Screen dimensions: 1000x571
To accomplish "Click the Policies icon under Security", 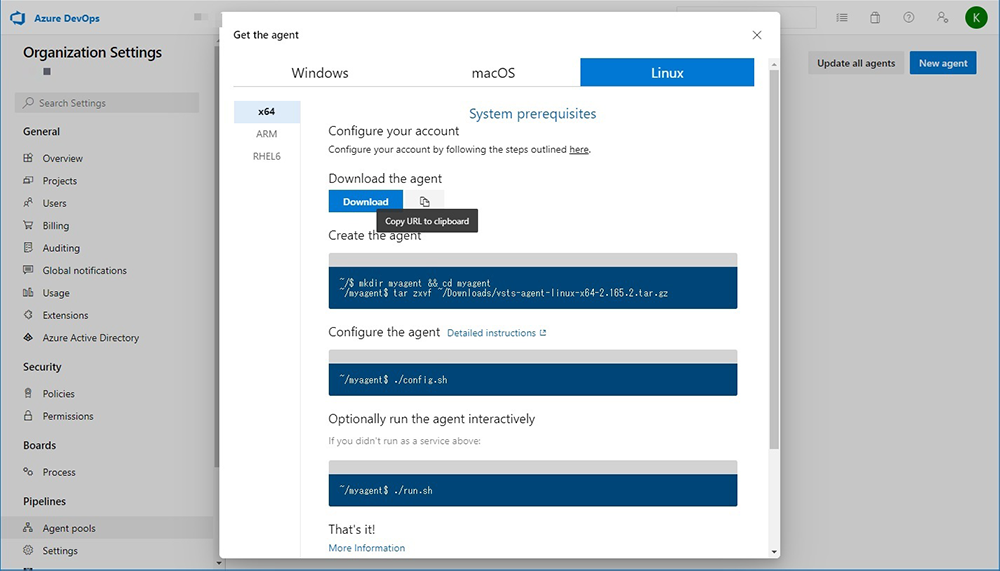I will 28,393.
